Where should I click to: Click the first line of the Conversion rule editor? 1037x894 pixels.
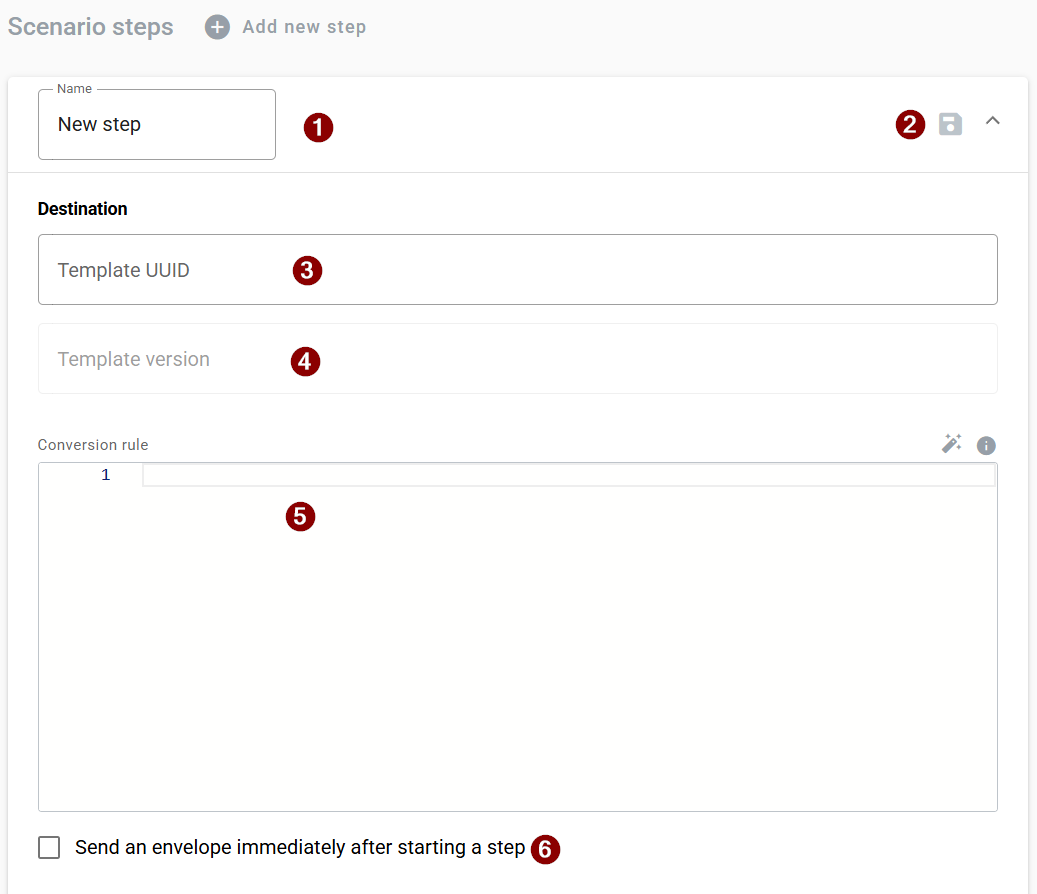pyautogui.click(x=568, y=475)
